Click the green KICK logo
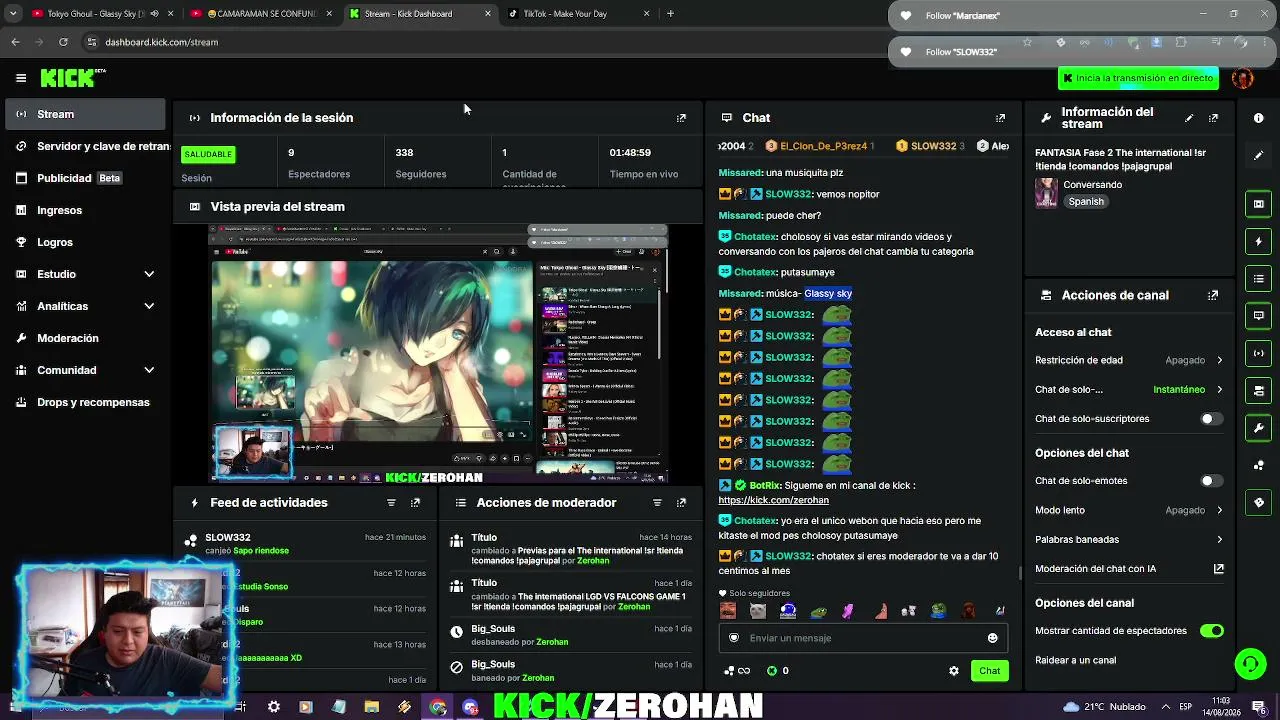Screen dimensions: 1280x720 coord(72,78)
